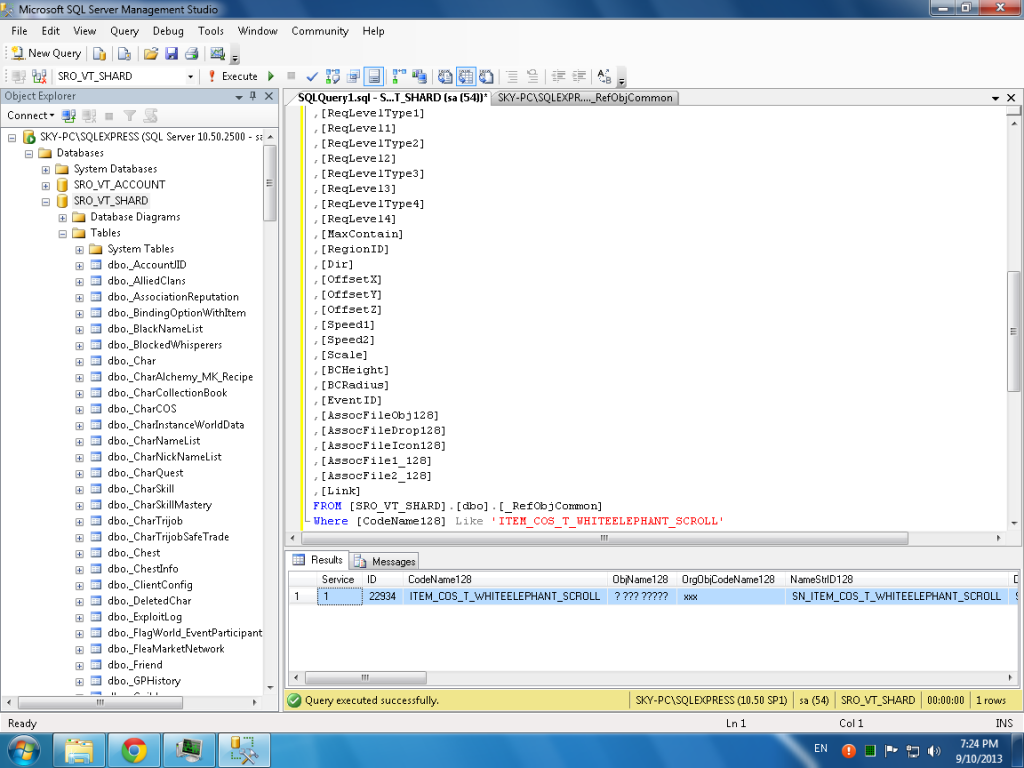Open a new Database Engine Query
1024x768 pixels.
coord(99,54)
